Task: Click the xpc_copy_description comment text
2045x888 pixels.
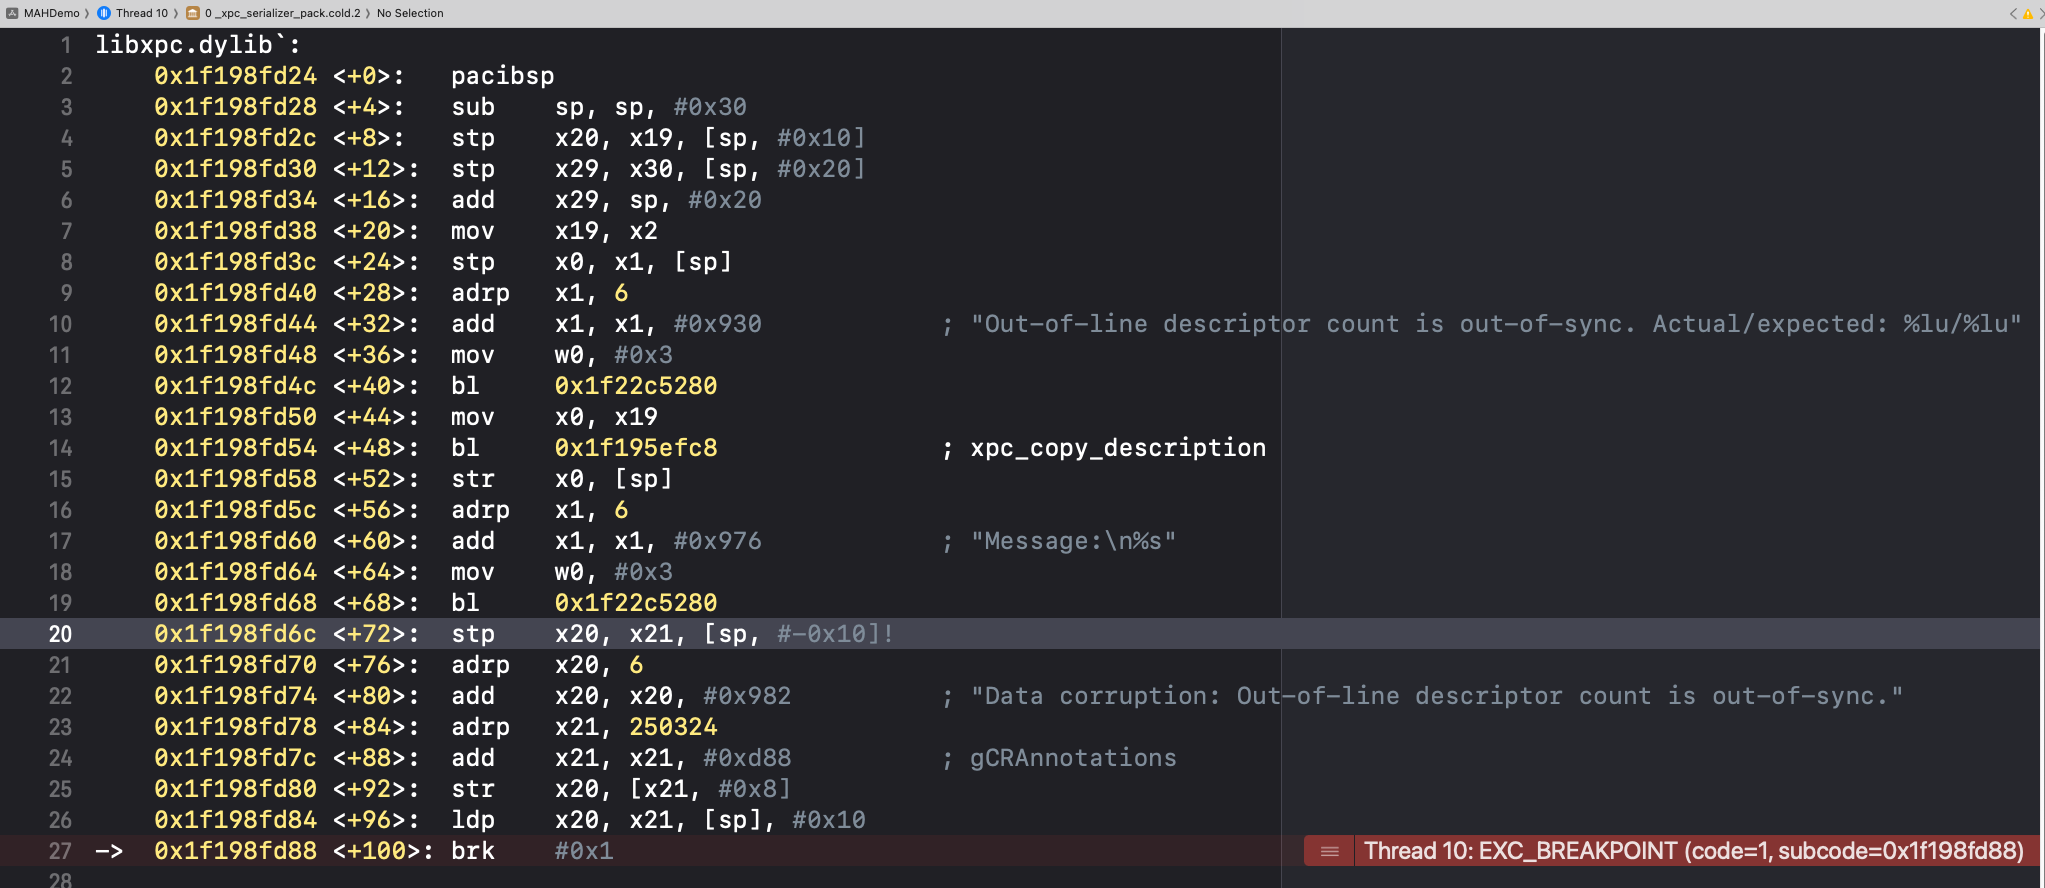Action: (1117, 448)
